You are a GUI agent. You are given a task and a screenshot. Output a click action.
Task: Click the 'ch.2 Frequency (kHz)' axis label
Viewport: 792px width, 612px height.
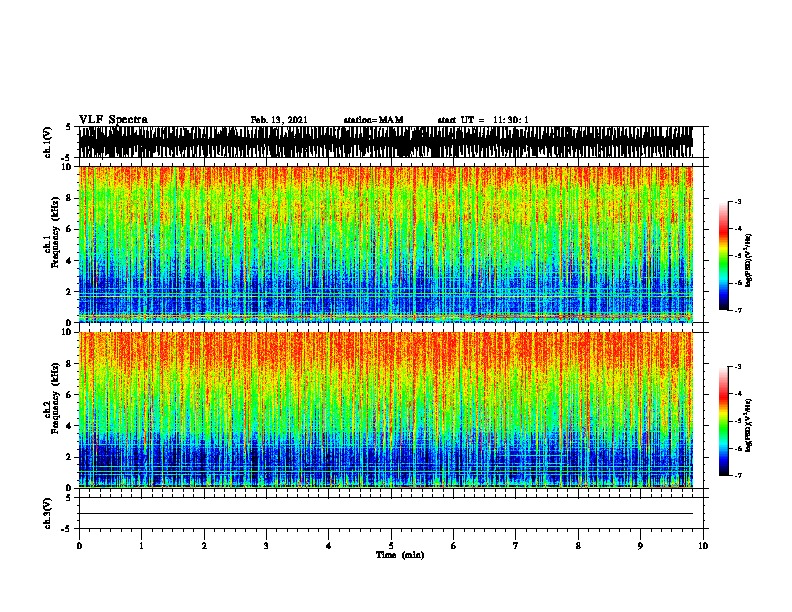pyautogui.click(x=52, y=399)
